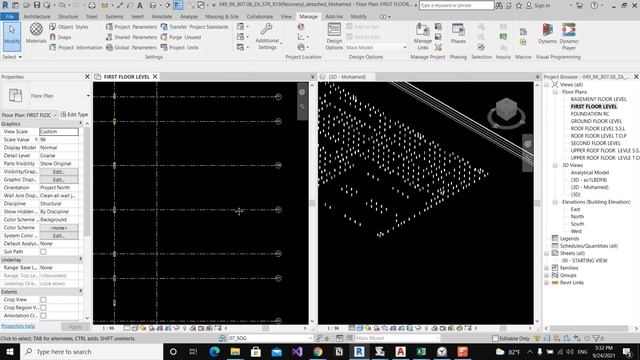
Task: Open Design Options tool
Action: 334,37
